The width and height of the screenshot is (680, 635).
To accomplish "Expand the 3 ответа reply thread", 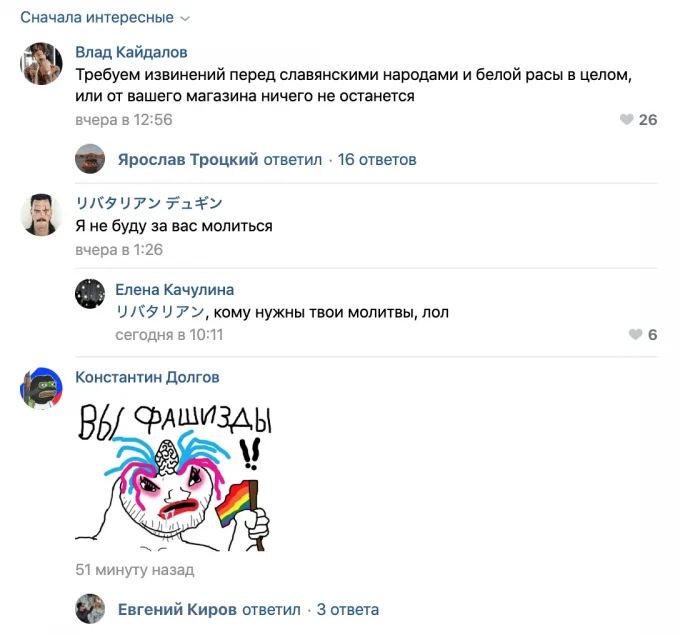I will 347,609.
